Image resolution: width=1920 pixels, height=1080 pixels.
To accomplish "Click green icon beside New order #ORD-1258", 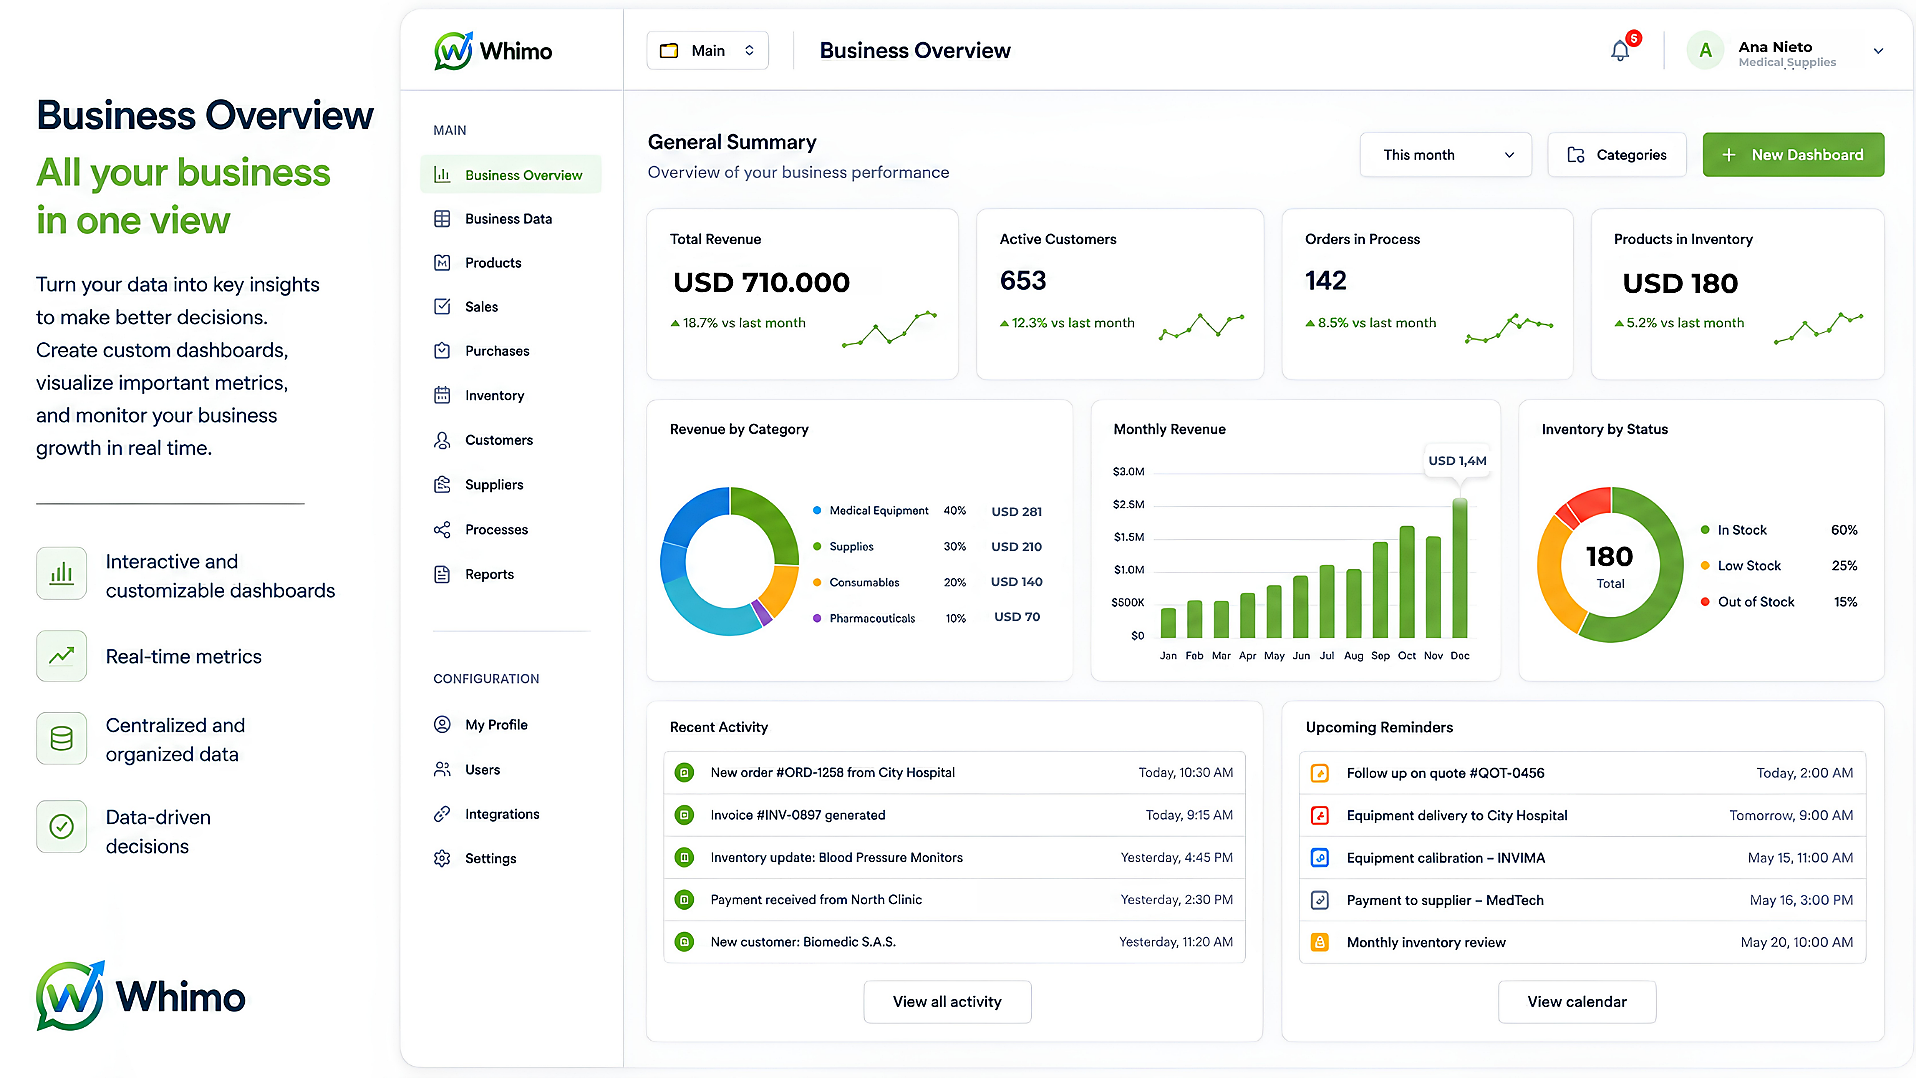I will point(684,773).
